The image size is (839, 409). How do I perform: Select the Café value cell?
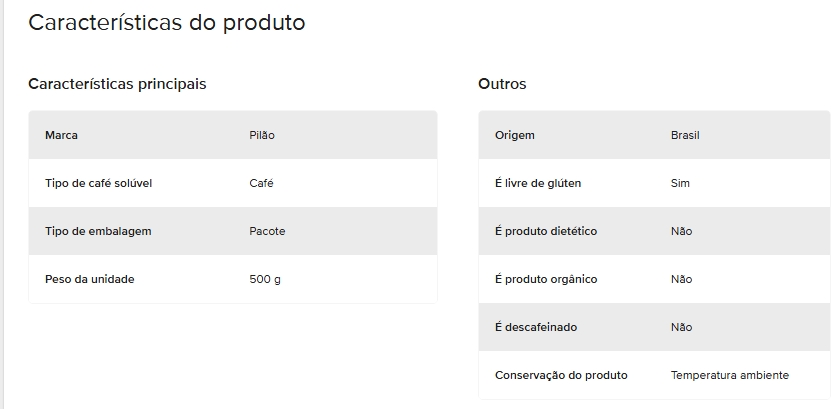(261, 183)
